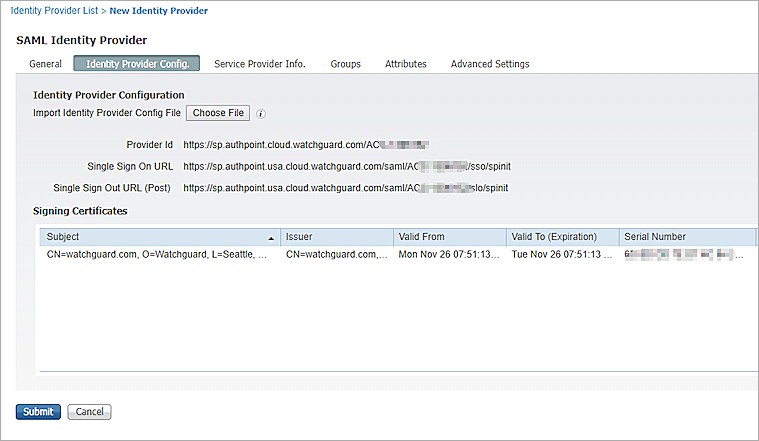Open the Groups tab
This screenshot has height=441, width=759.
tap(345, 64)
